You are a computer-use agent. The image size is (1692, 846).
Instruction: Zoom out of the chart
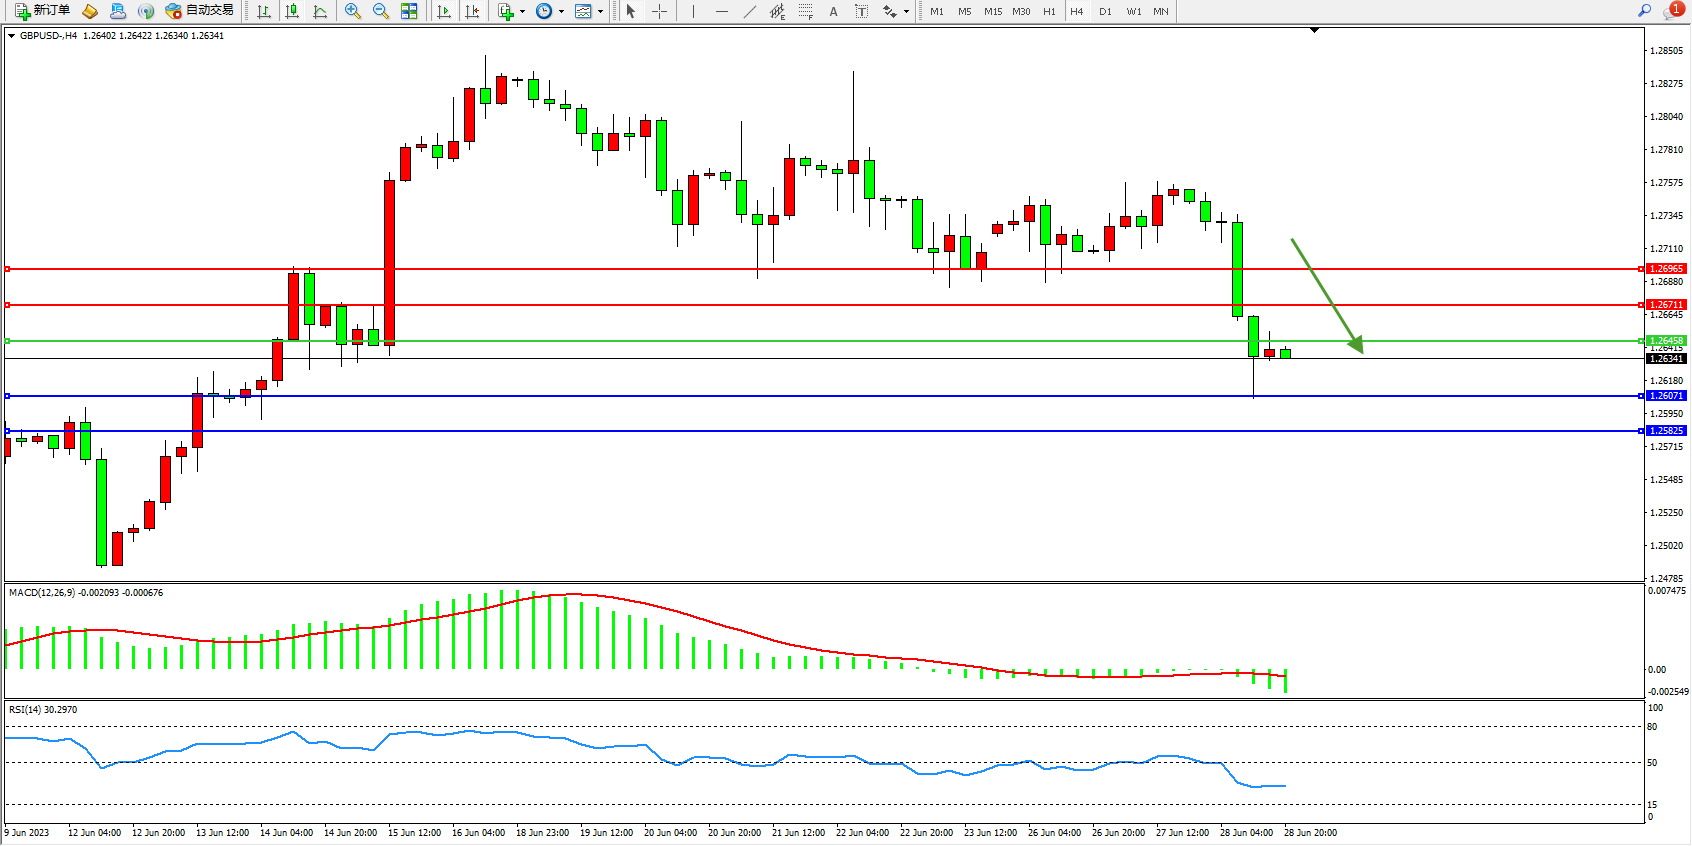pos(381,11)
